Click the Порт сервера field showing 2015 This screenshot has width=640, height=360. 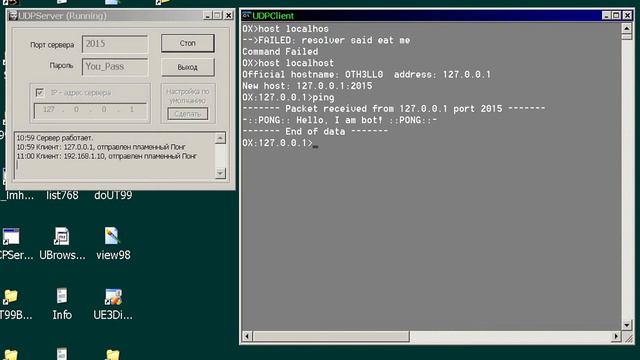[x=115, y=44]
